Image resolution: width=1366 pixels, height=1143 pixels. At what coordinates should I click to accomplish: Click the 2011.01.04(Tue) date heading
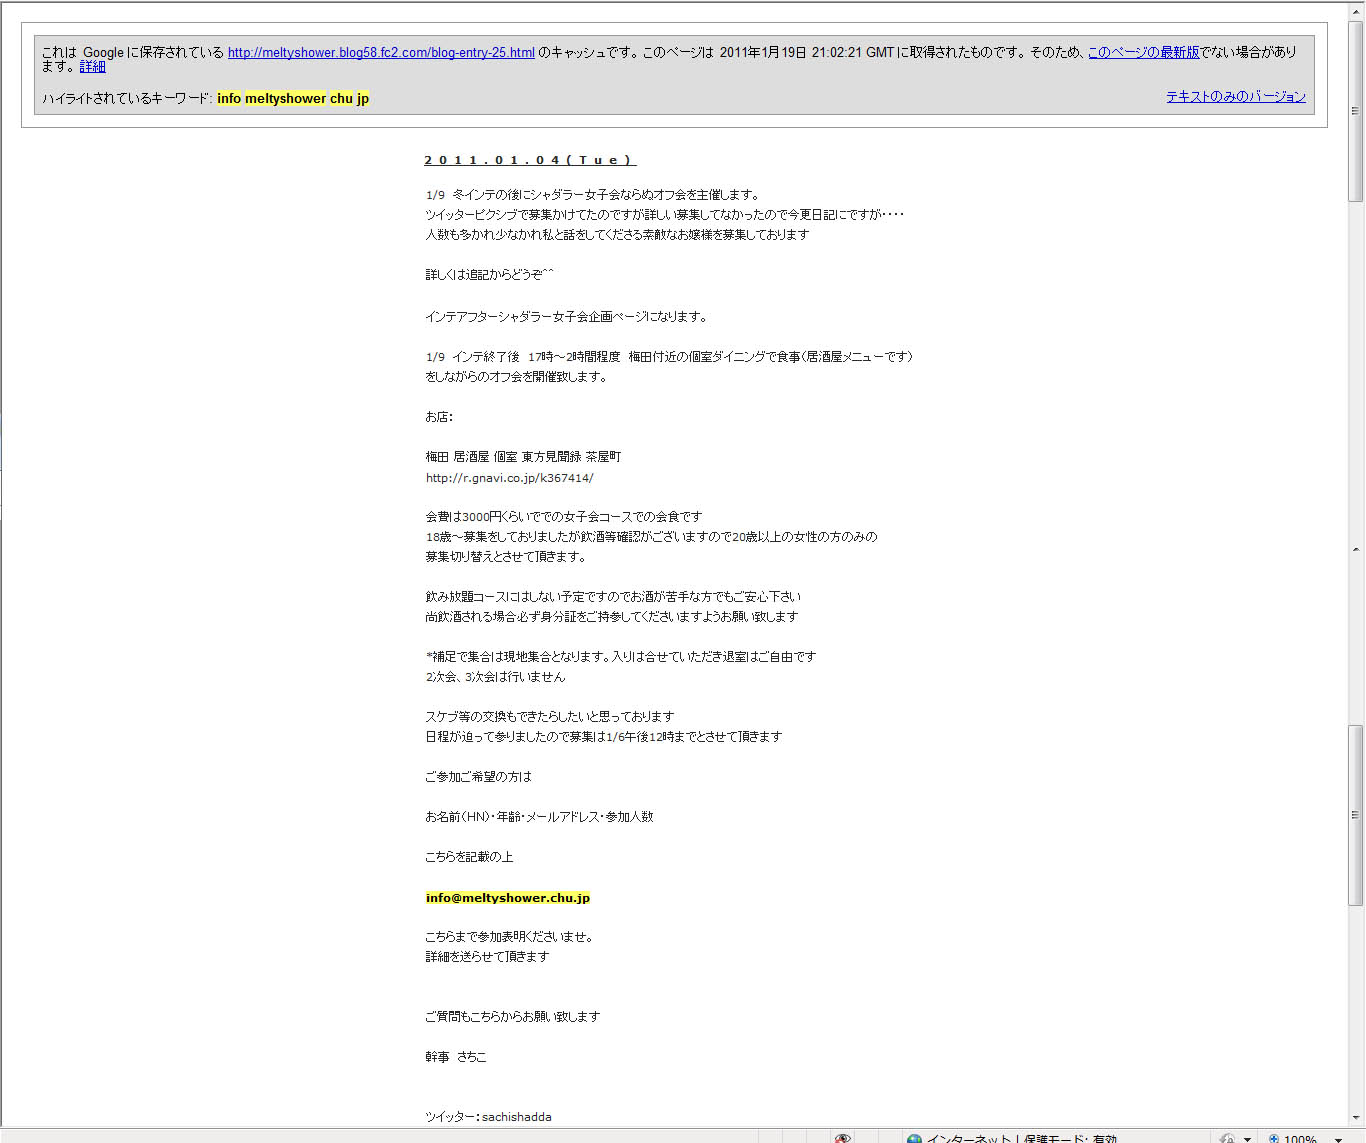click(529, 160)
